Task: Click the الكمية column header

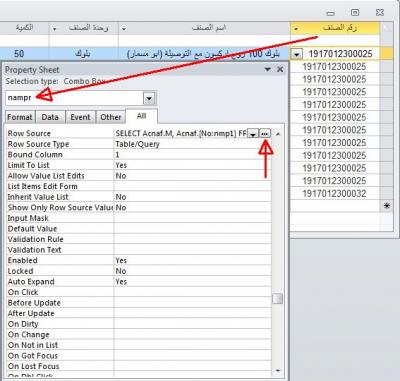Action: pos(24,28)
